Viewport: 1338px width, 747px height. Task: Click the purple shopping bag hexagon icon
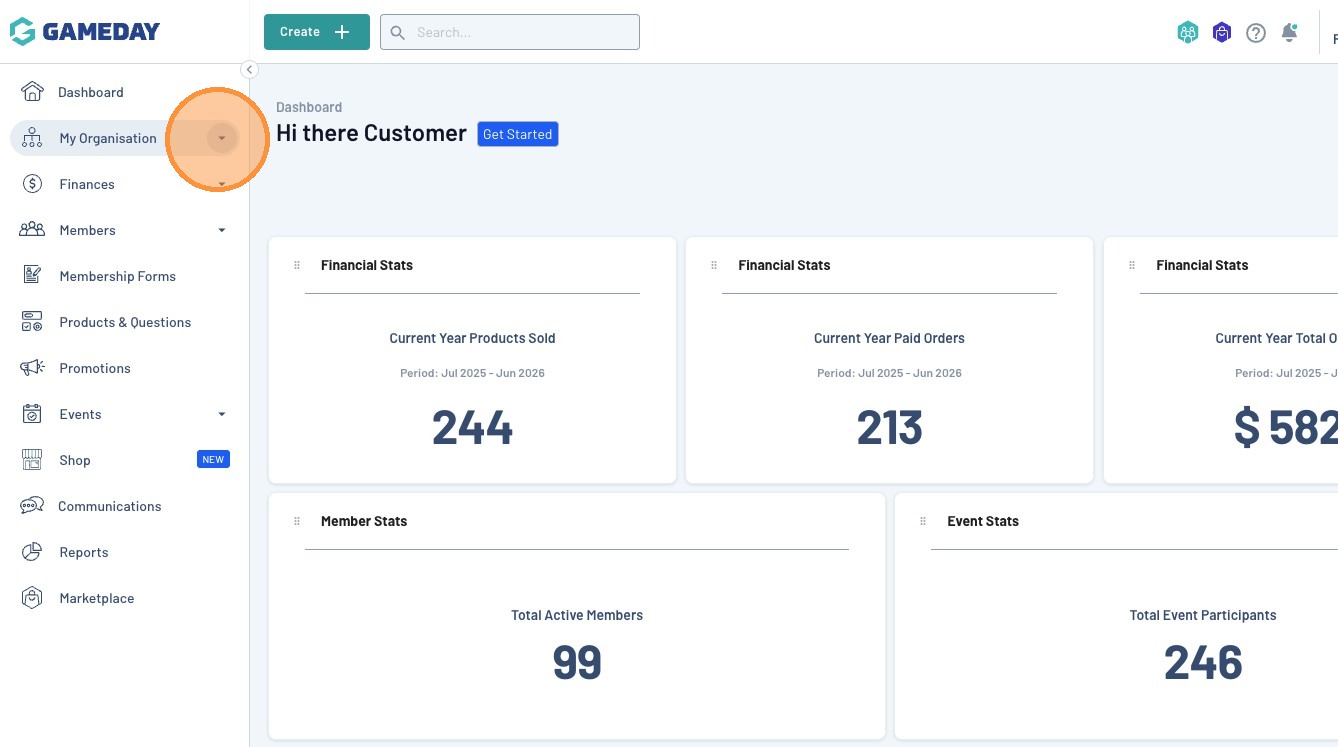(1222, 33)
